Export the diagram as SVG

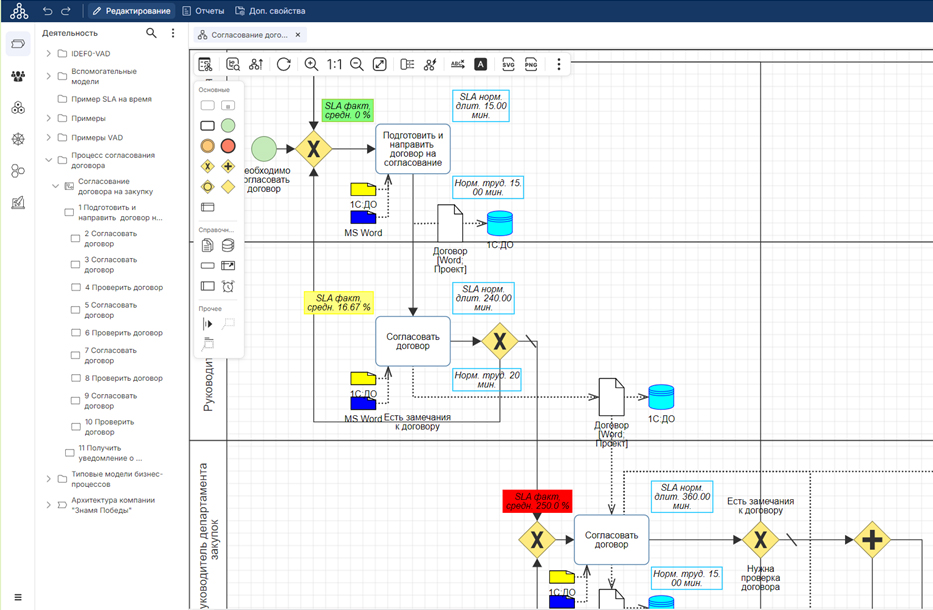tap(508, 64)
